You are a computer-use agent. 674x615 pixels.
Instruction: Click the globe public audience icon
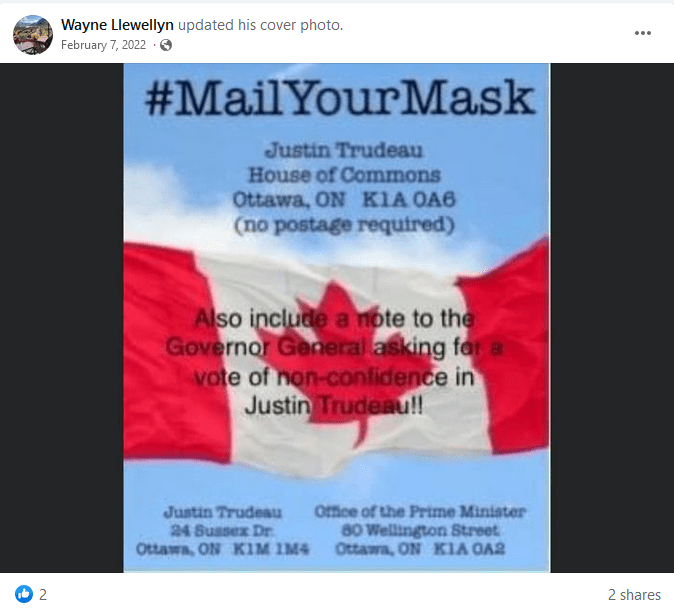coord(166,45)
